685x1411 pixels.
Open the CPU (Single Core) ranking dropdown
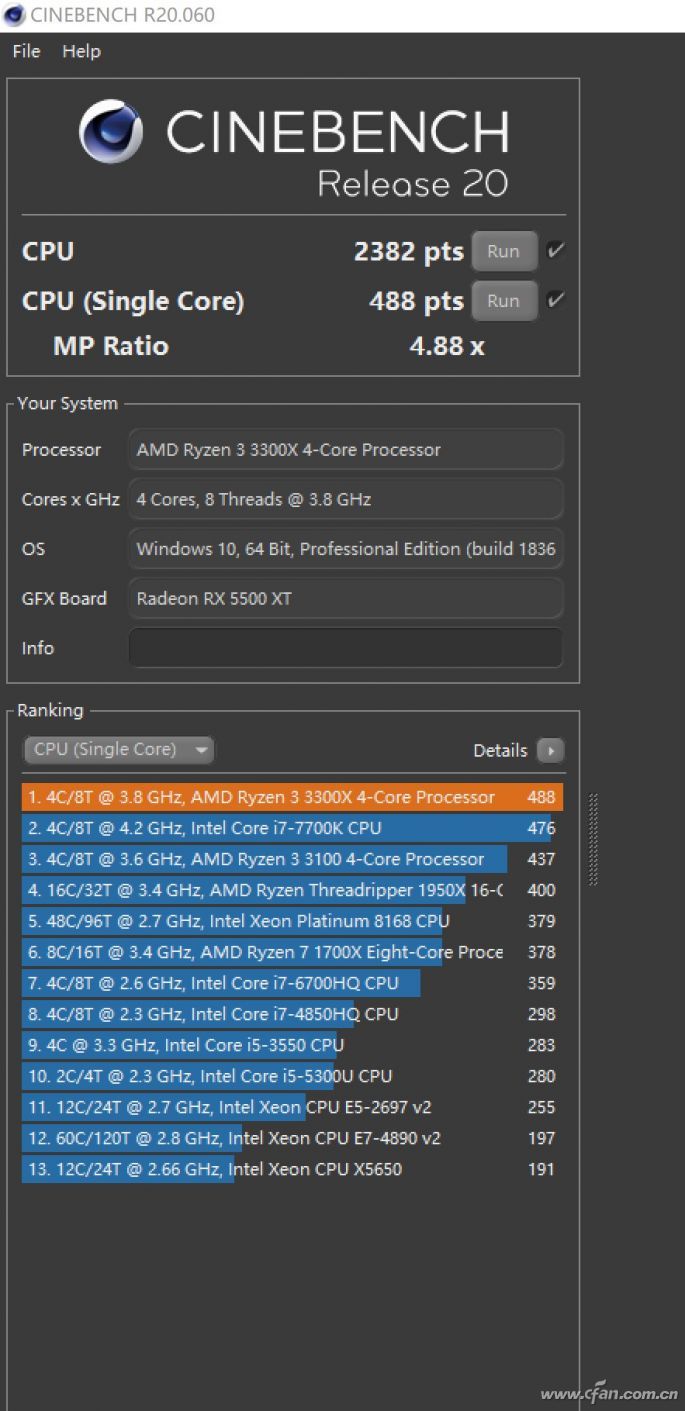click(118, 749)
